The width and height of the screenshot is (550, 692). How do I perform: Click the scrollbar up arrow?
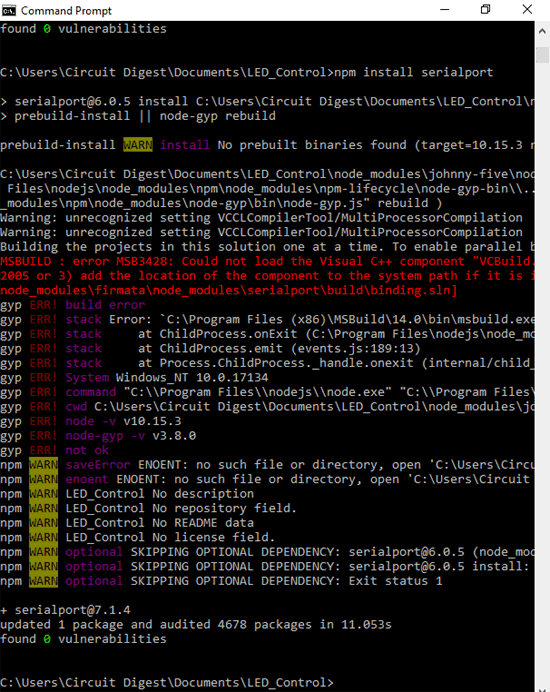(542, 31)
